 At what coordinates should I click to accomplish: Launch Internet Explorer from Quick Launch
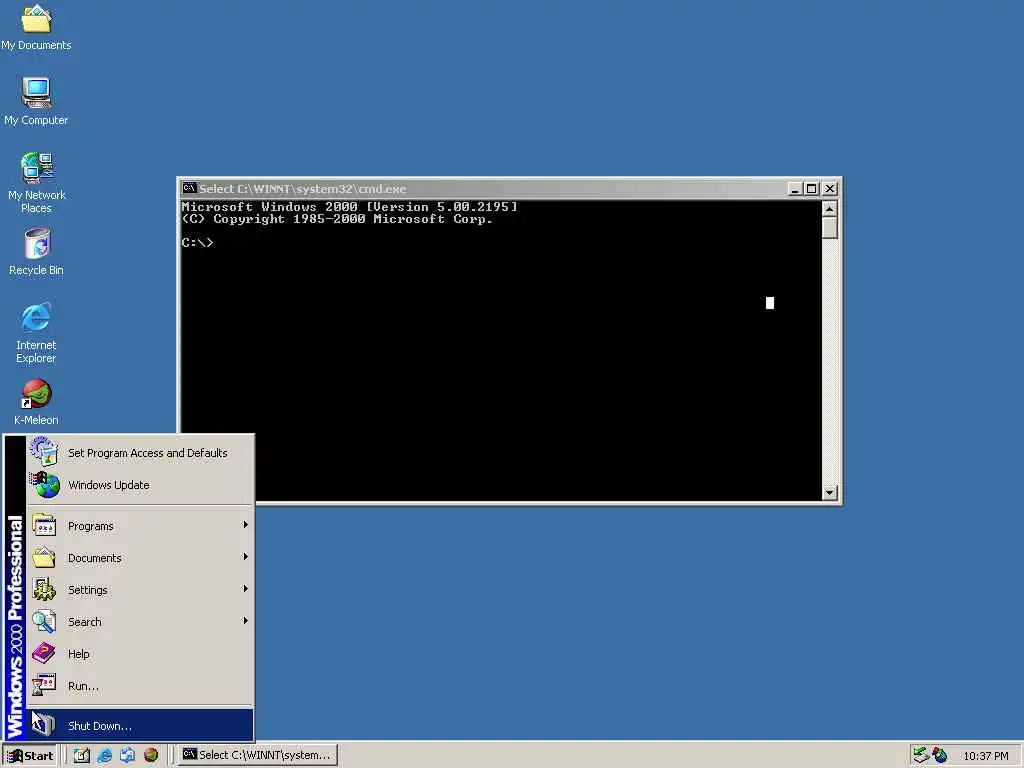(x=104, y=755)
